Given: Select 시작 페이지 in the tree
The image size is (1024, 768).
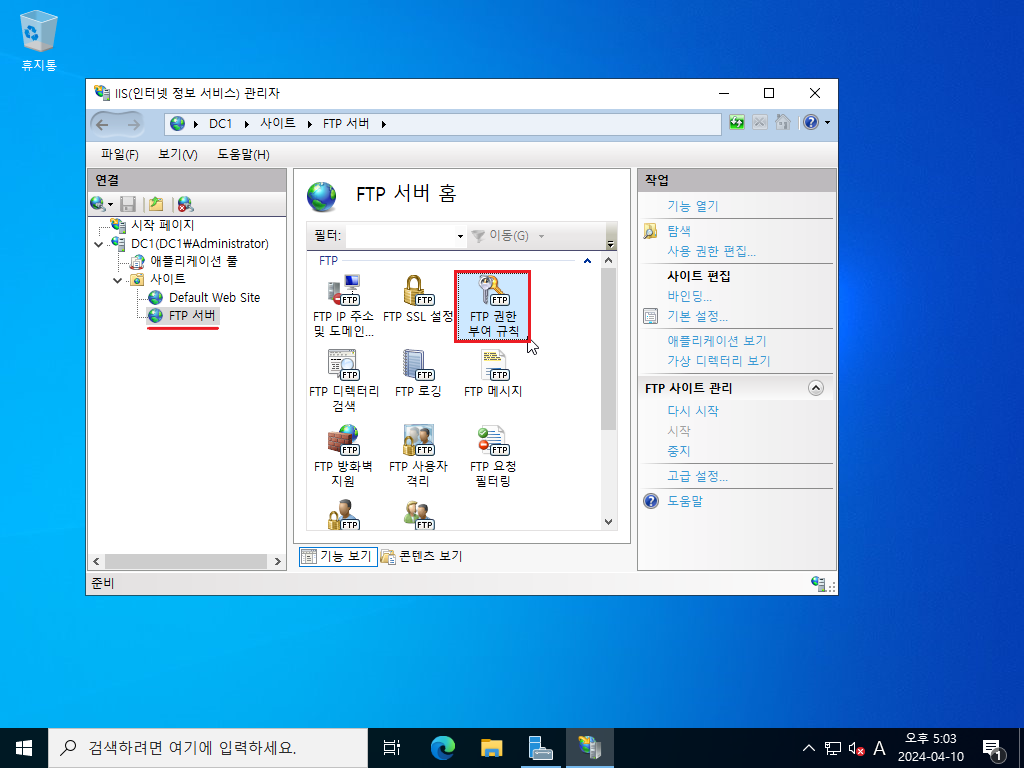Looking at the screenshot, I should click(x=162, y=225).
